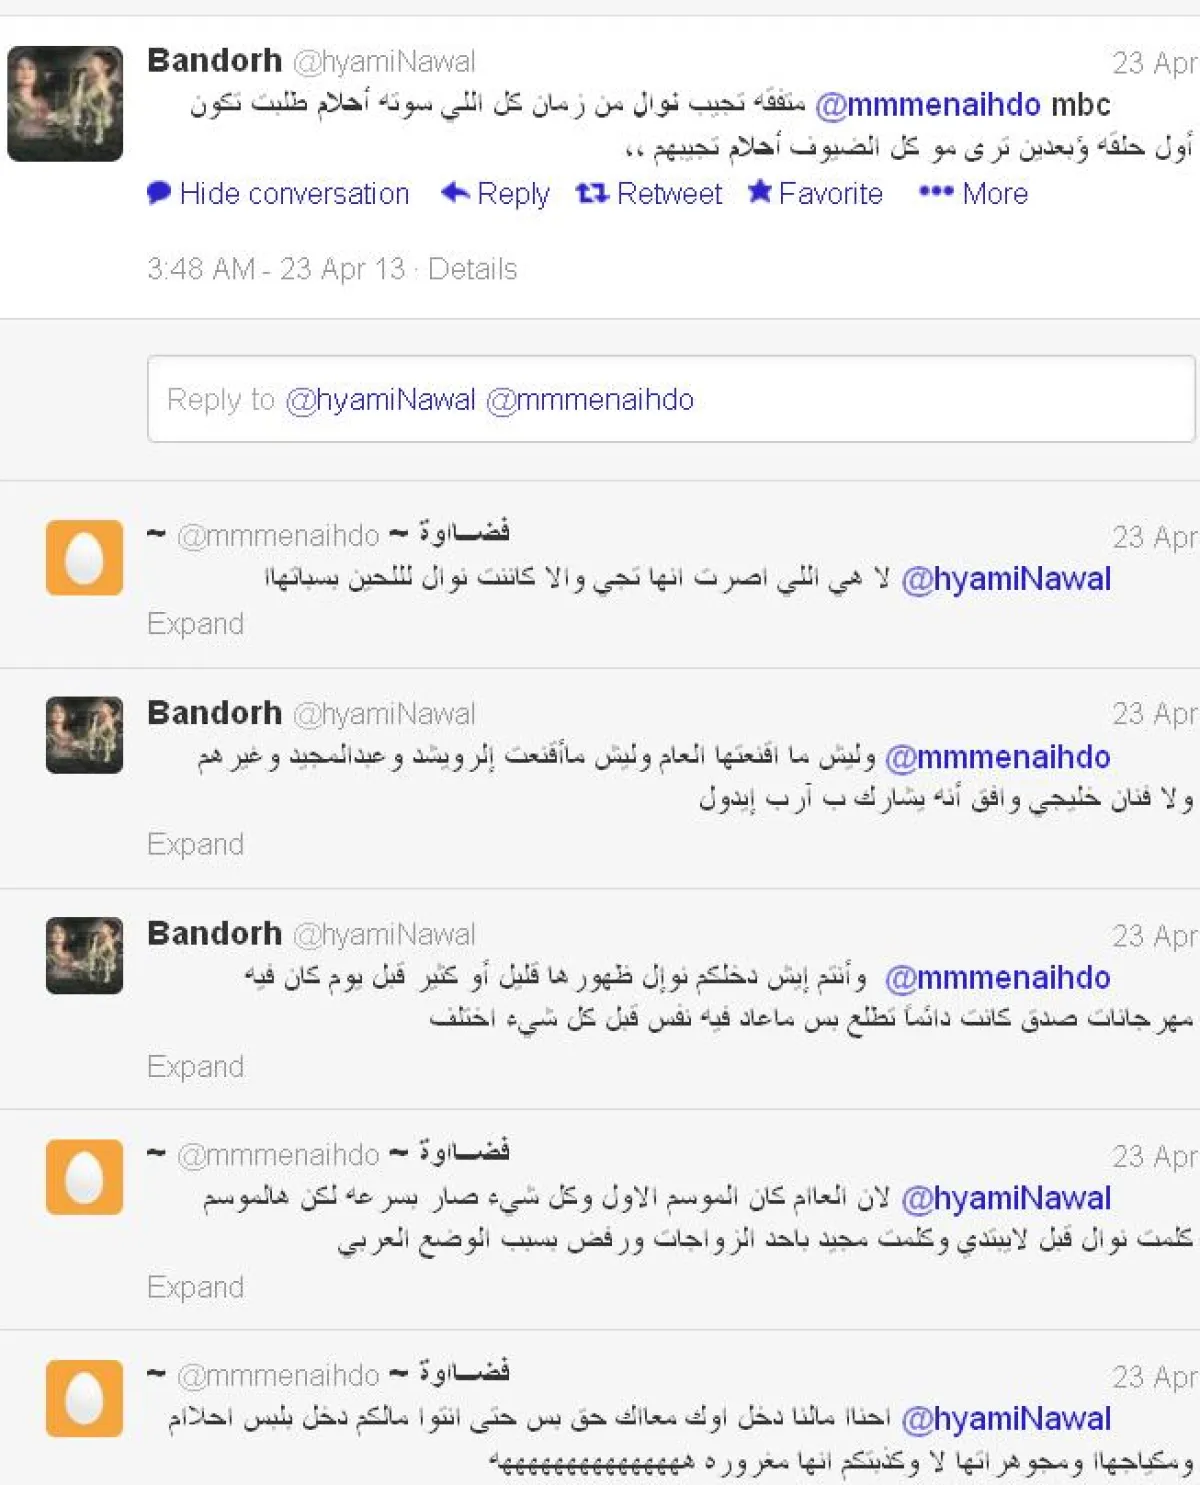Viewport: 1200px width, 1485px height.
Task: Click the Retweet arrows icon
Action: pos(592,193)
